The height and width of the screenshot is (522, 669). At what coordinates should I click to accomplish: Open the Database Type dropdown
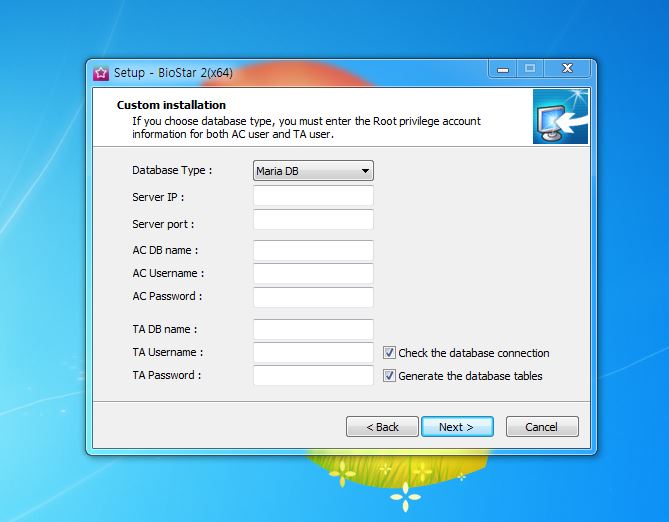coord(312,171)
